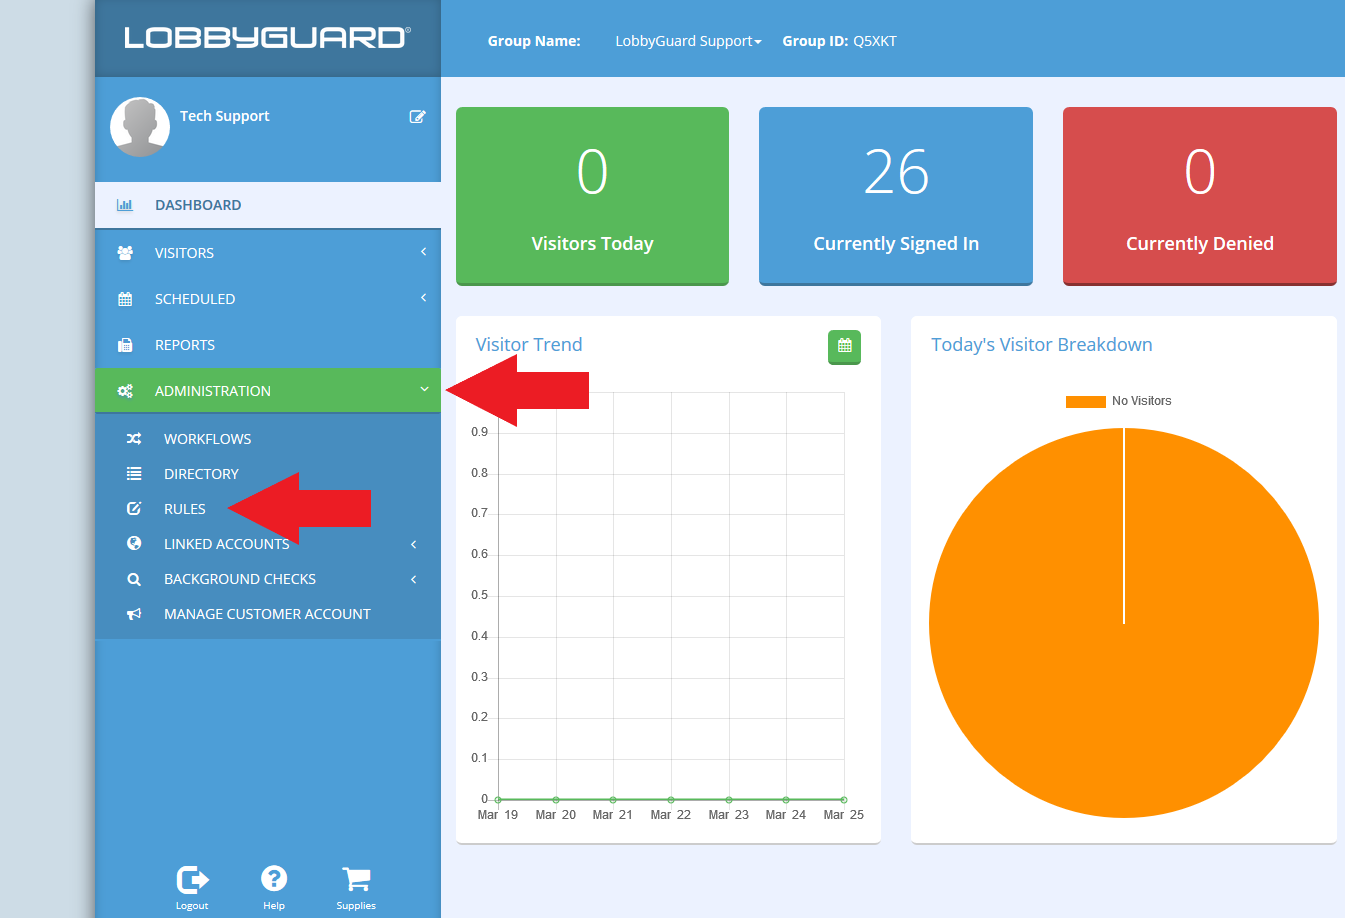Click the Background Checks magnifier icon

[134, 579]
